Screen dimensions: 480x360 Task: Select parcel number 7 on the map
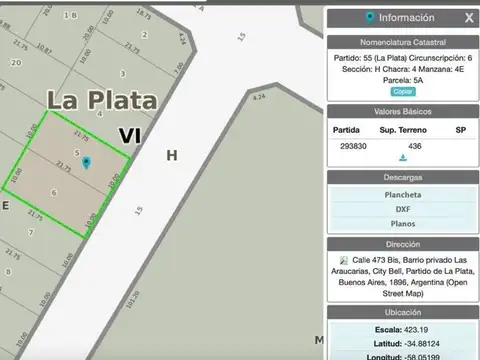coord(31,232)
